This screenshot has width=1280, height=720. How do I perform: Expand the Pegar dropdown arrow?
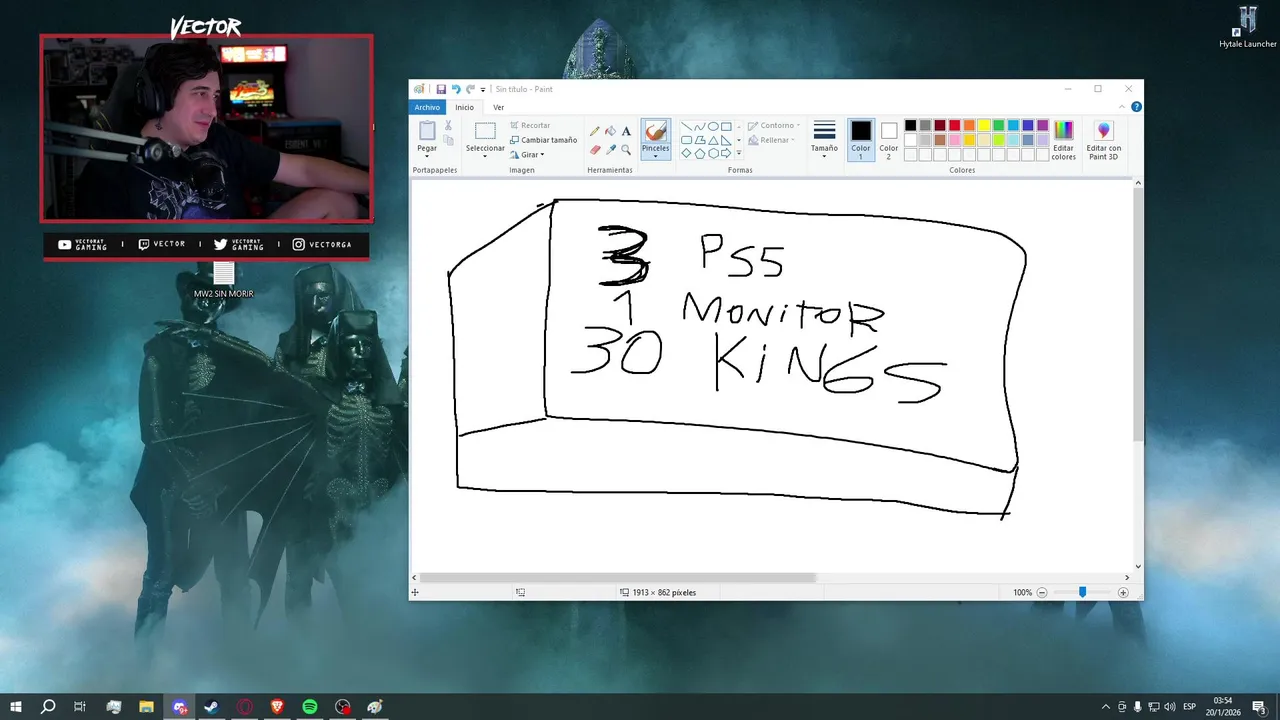tap(427, 156)
